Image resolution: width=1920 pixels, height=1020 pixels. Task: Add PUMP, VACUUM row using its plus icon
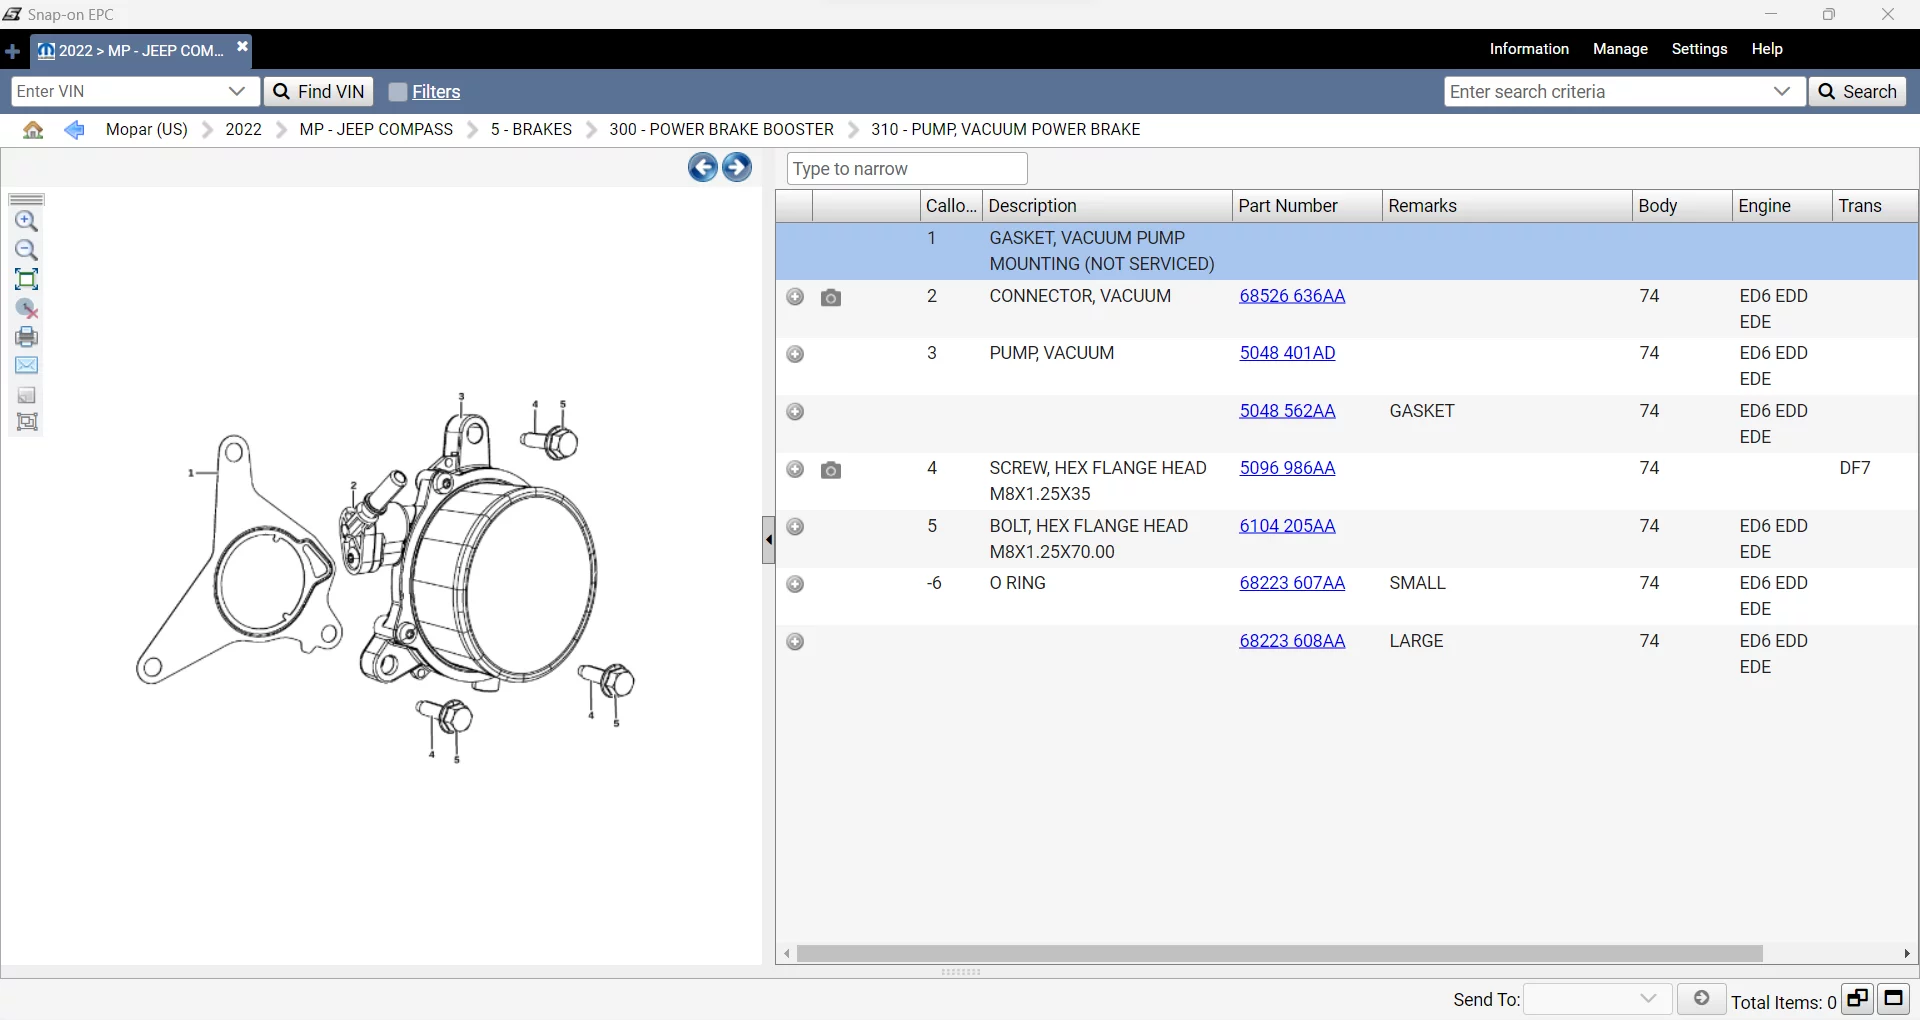pyautogui.click(x=795, y=354)
